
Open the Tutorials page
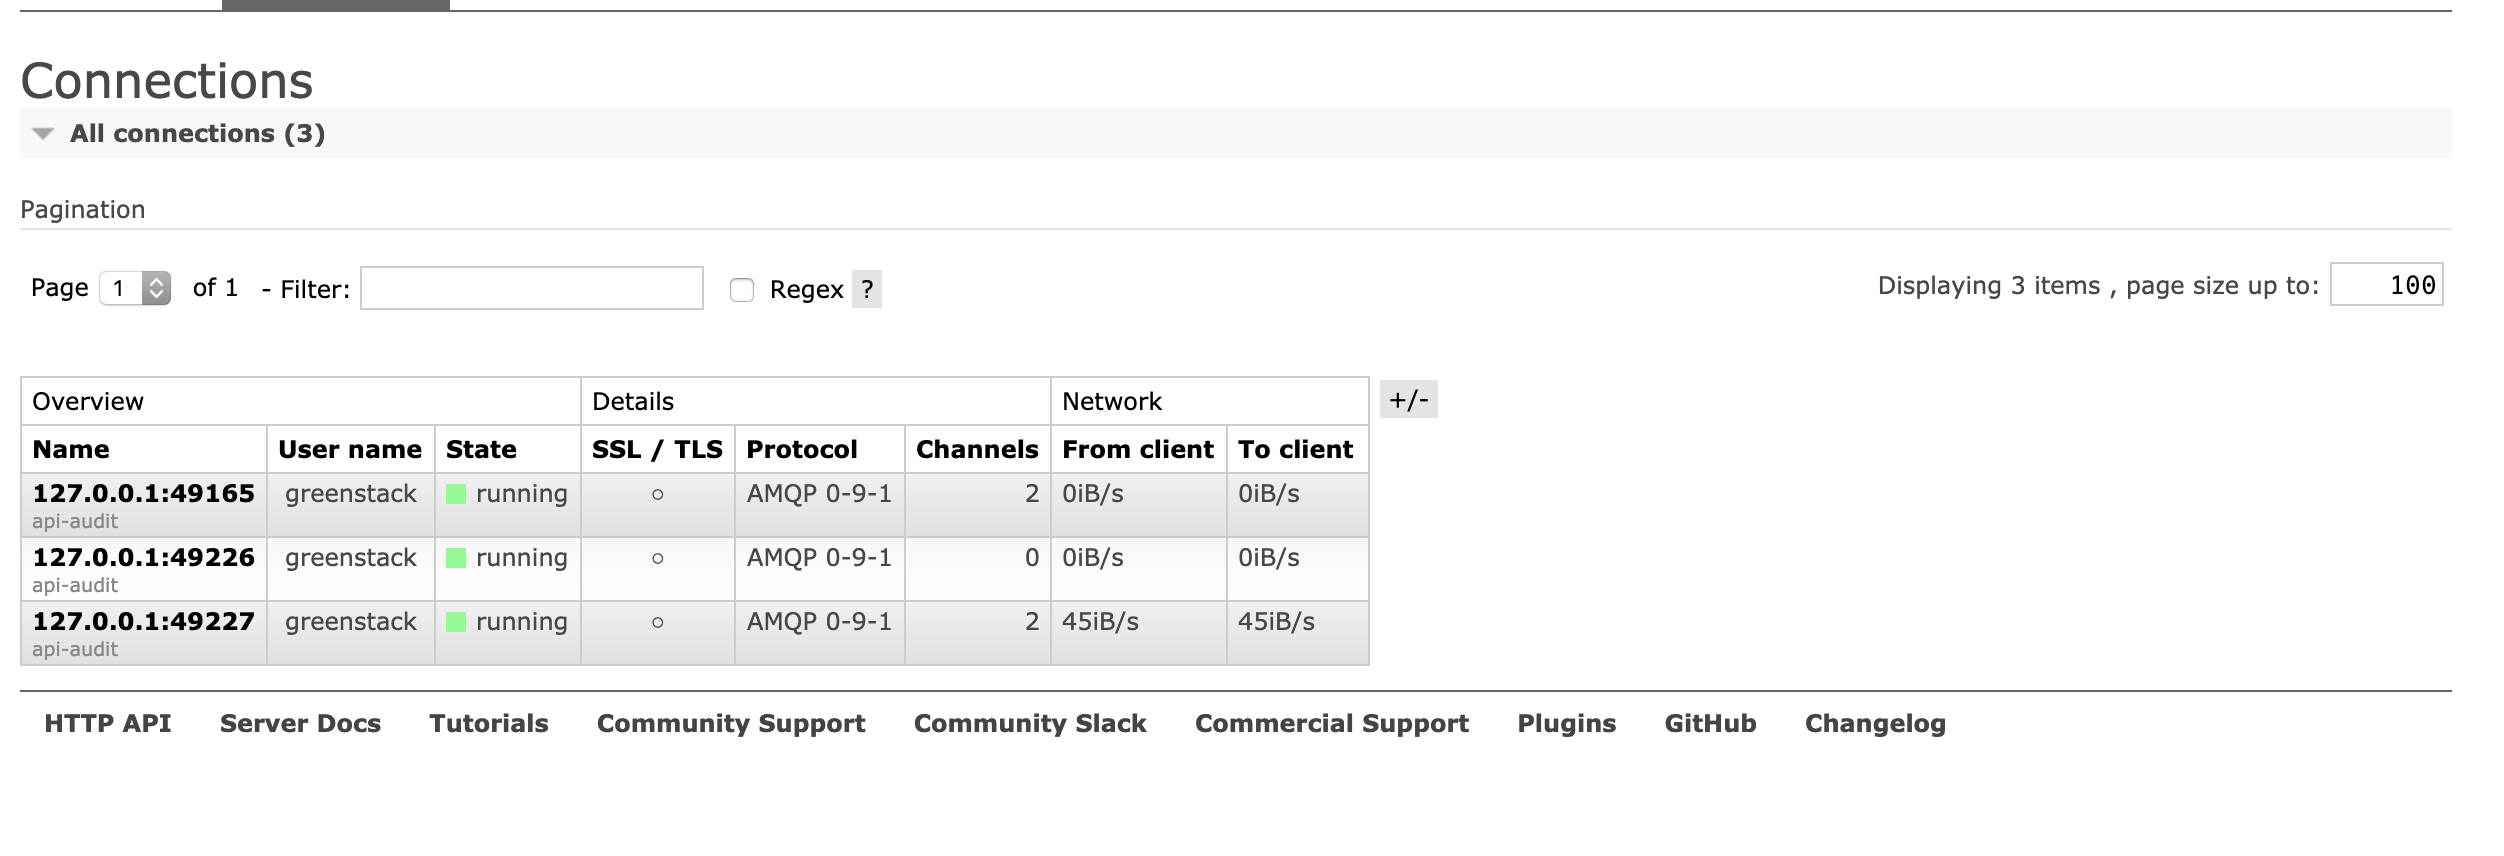[x=487, y=723]
